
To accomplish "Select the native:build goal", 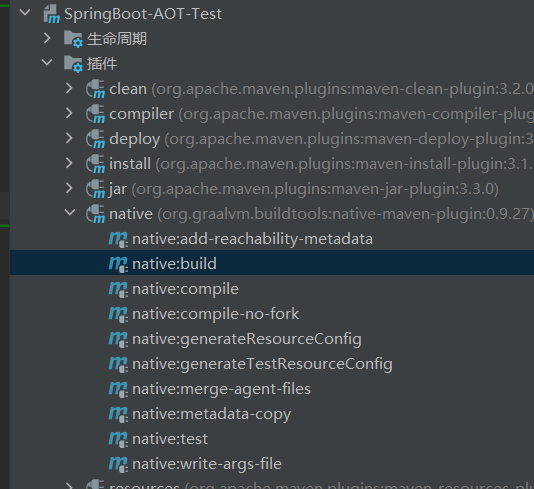I will (272, 263).
